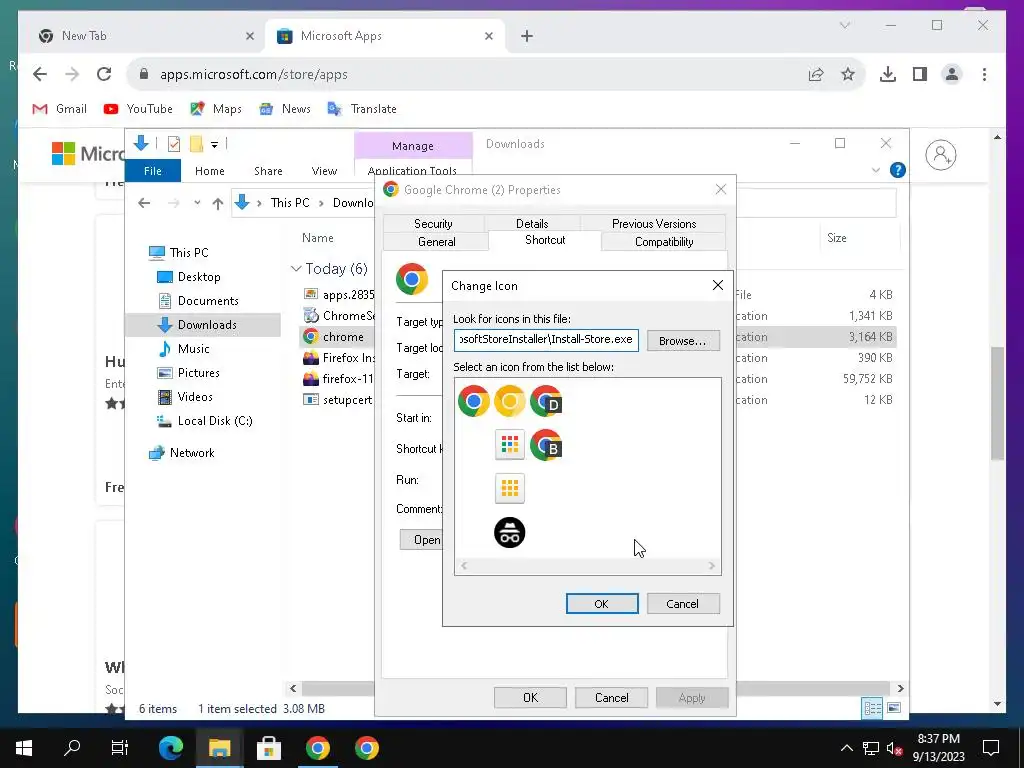Collapse the Today (6) group
The height and width of the screenshot is (768, 1024).
pos(296,268)
